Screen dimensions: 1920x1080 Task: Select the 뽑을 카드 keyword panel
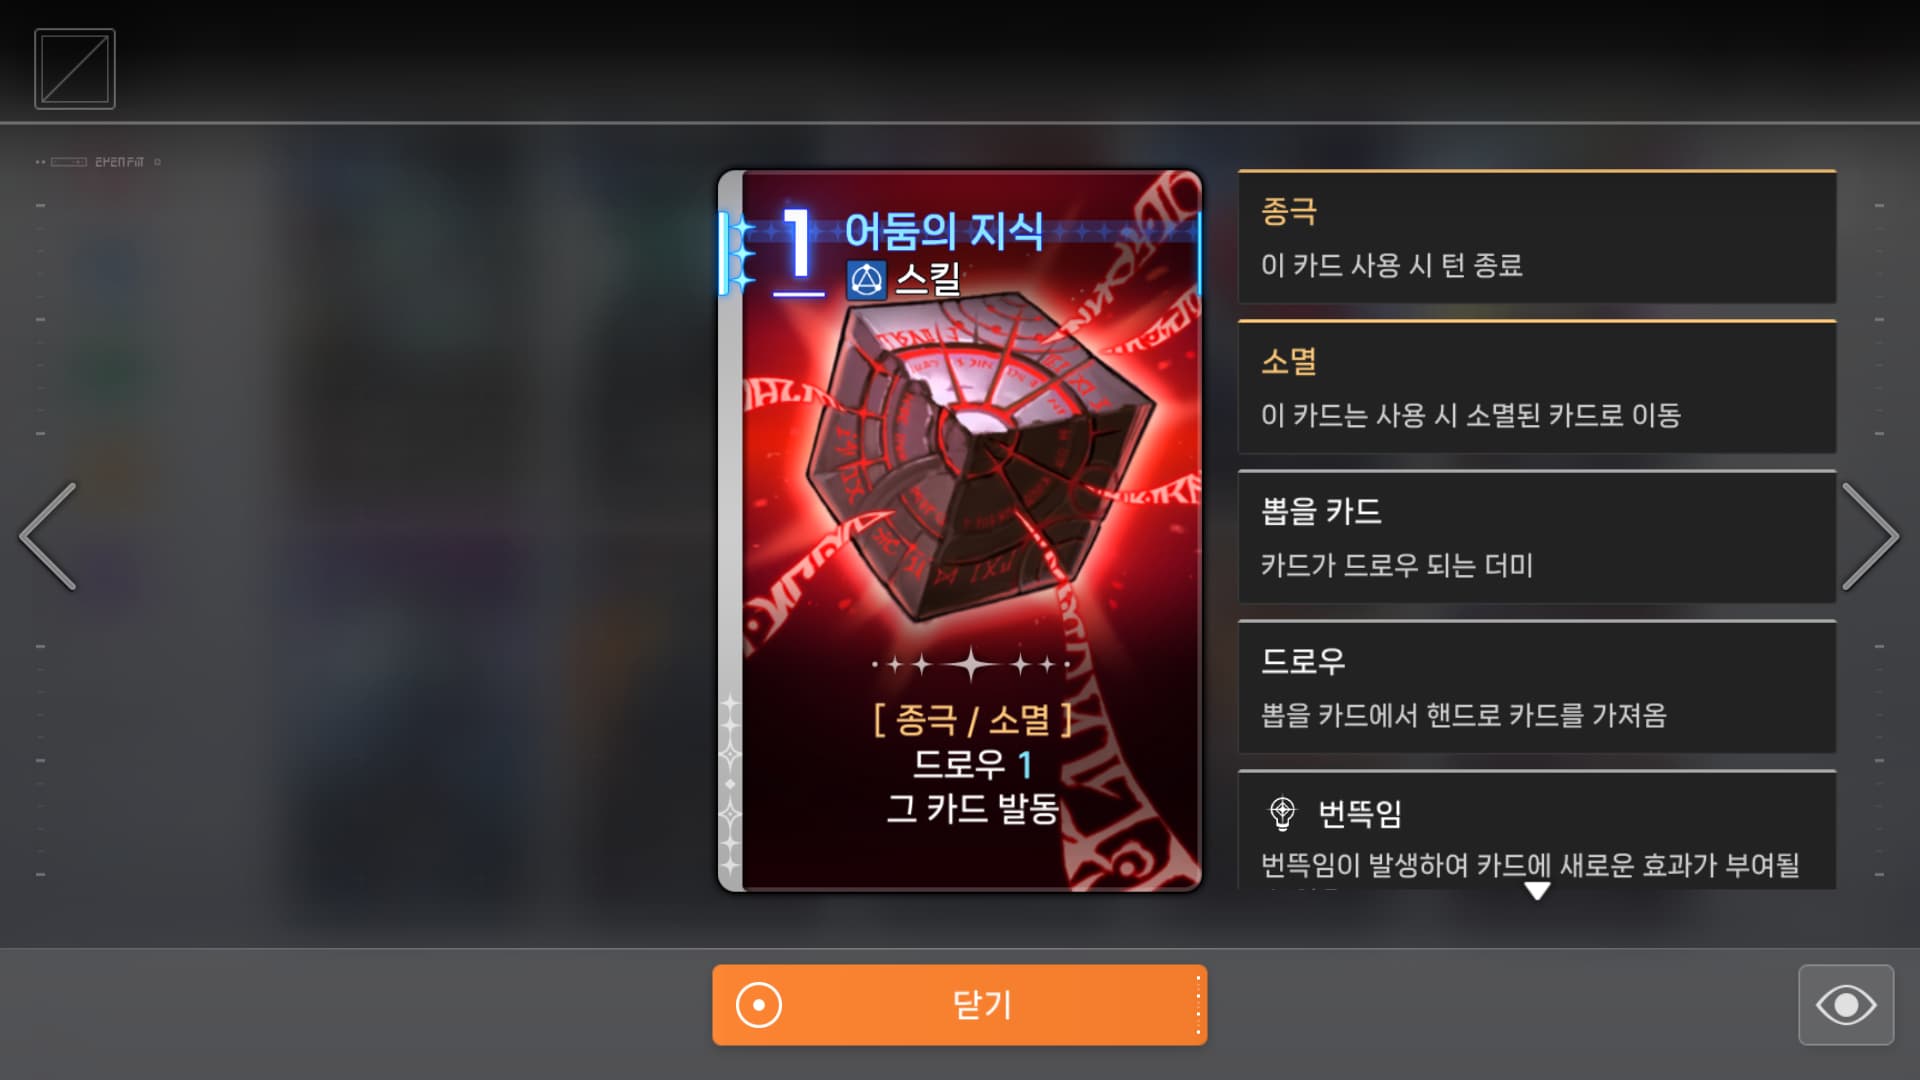[x=1537, y=537]
